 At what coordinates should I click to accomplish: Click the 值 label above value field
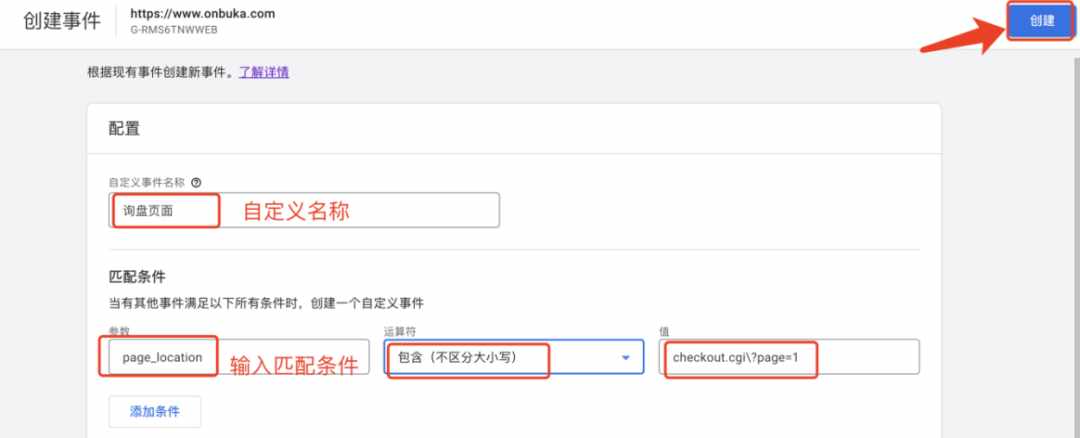(664, 331)
